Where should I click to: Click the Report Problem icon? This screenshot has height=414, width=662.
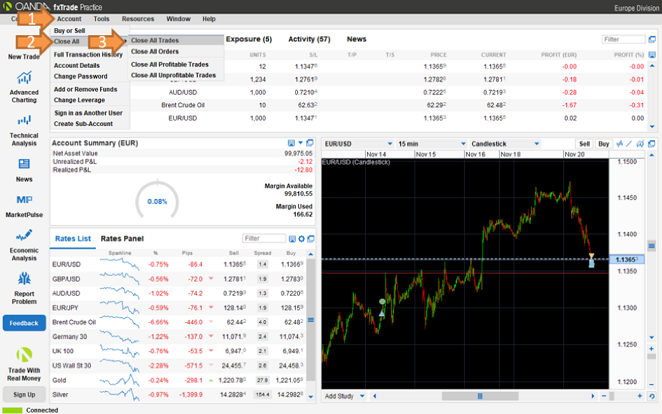point(23,279)
